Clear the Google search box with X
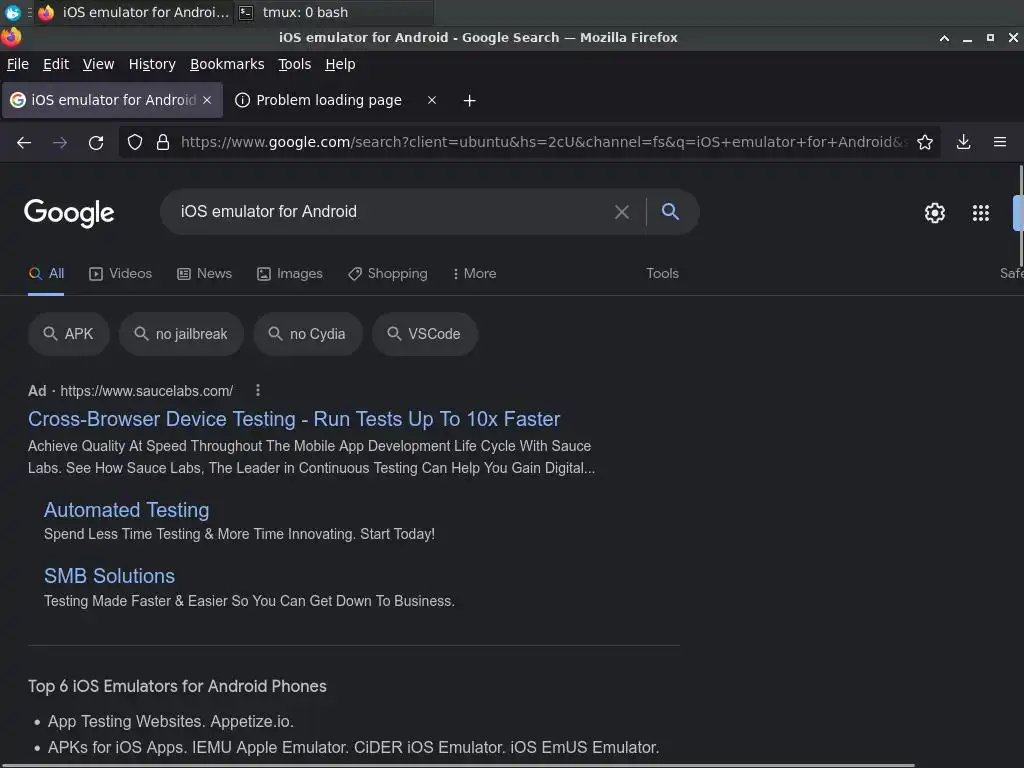The height and width of the screenshot is (768, 1024). click(x=622, y=212)
